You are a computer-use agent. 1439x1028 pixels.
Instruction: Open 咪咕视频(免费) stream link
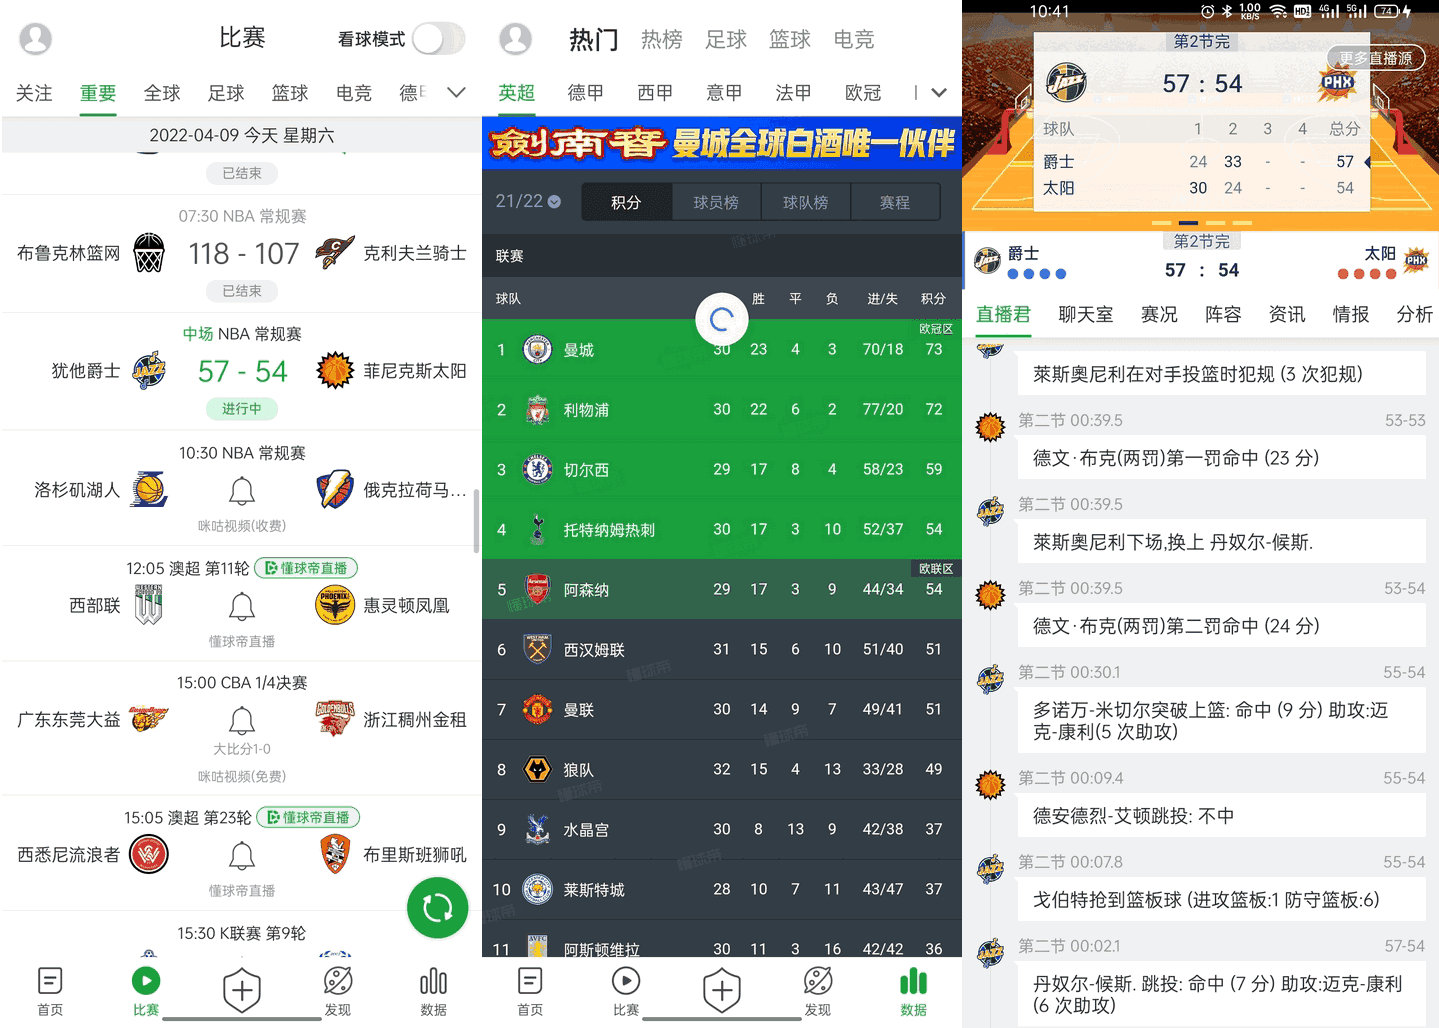pos(242,776)
